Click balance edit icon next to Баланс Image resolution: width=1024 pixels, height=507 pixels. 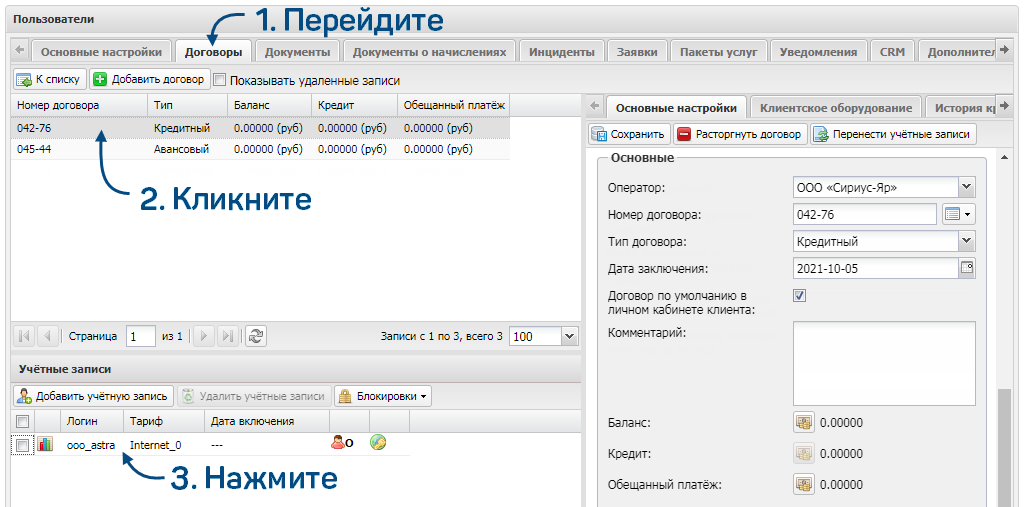pos(803,423)
